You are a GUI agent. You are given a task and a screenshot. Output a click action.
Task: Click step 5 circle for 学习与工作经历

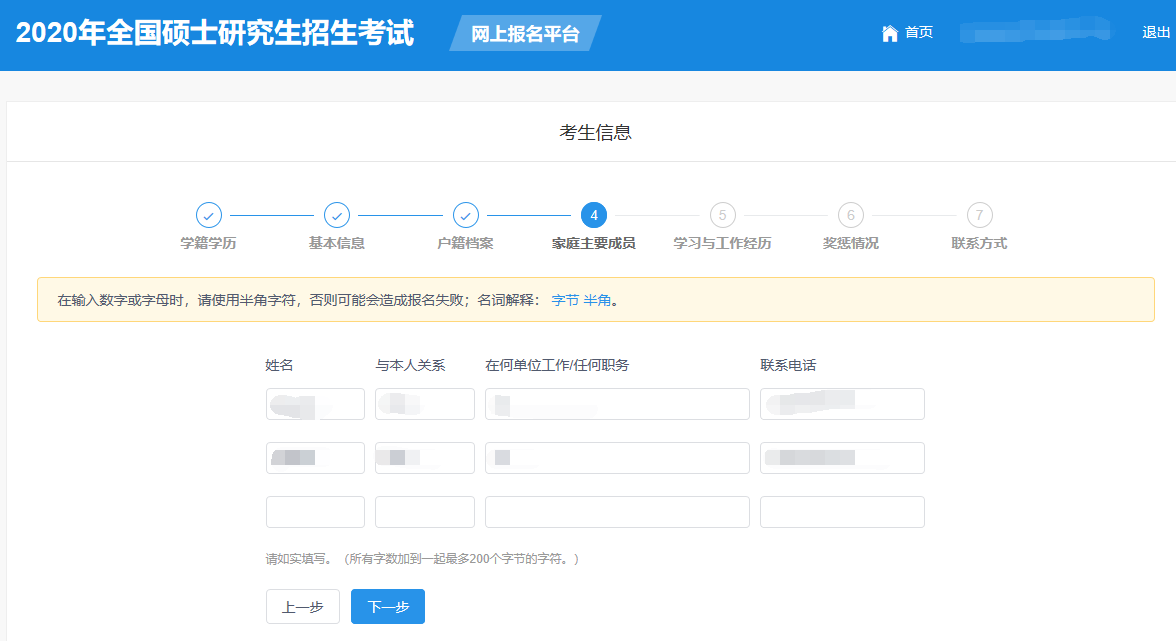tap(722, 215)
